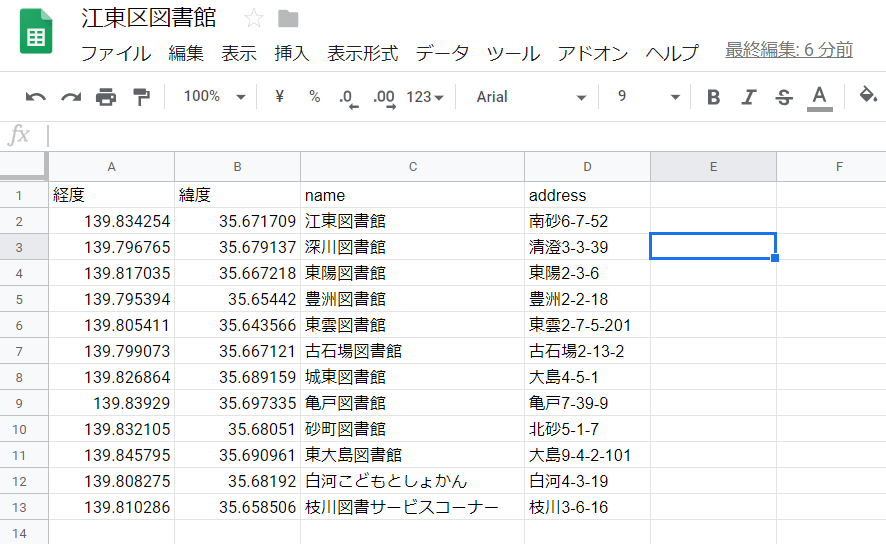Click the redo arrow icon

tap(71, 97)
